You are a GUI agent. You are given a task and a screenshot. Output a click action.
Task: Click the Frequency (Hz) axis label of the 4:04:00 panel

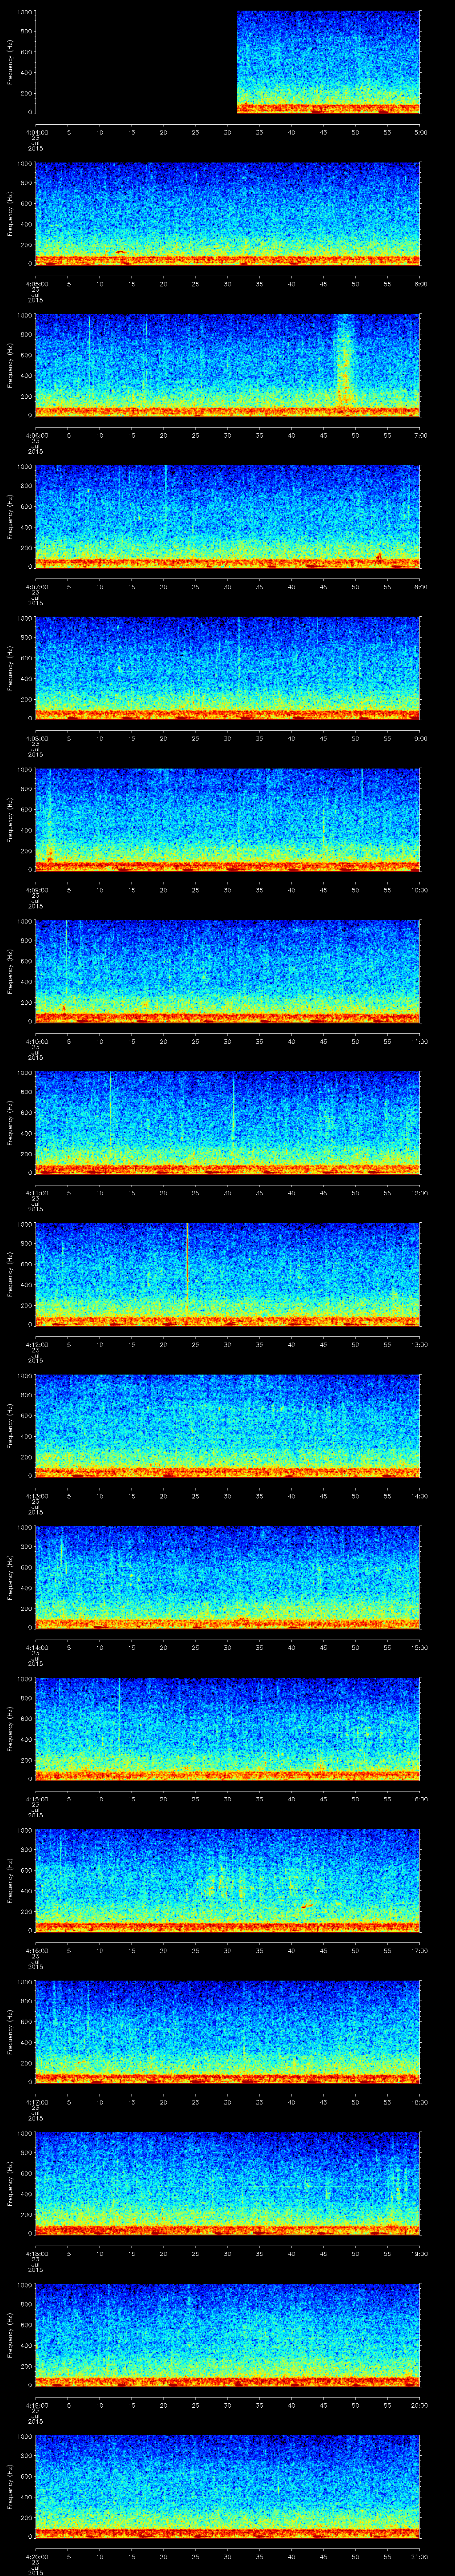(10, 62)
